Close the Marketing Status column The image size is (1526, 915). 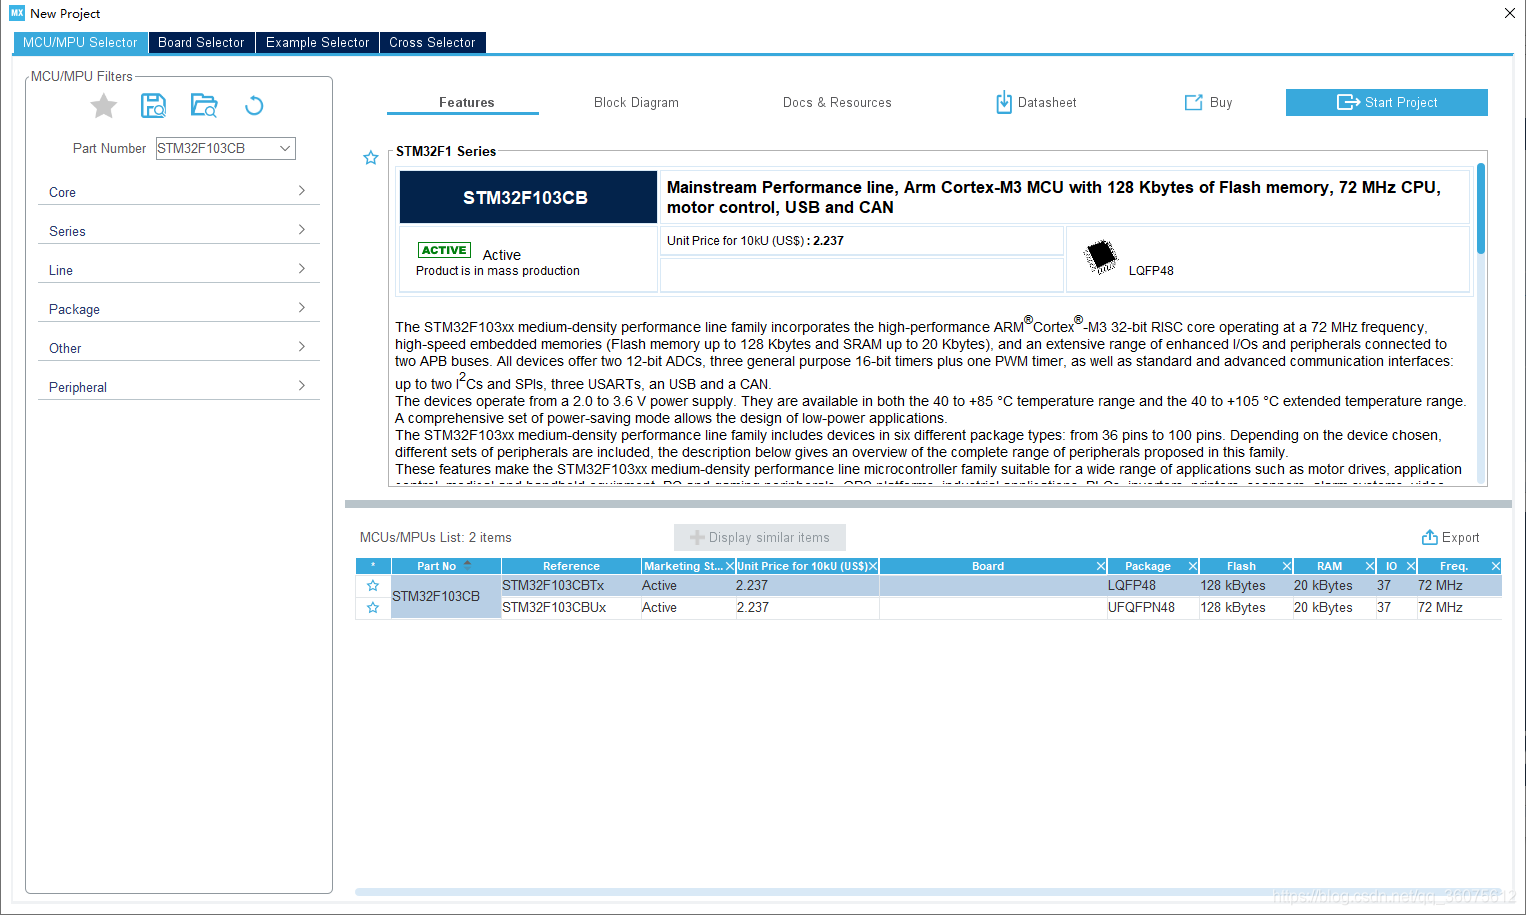(729, 566)
